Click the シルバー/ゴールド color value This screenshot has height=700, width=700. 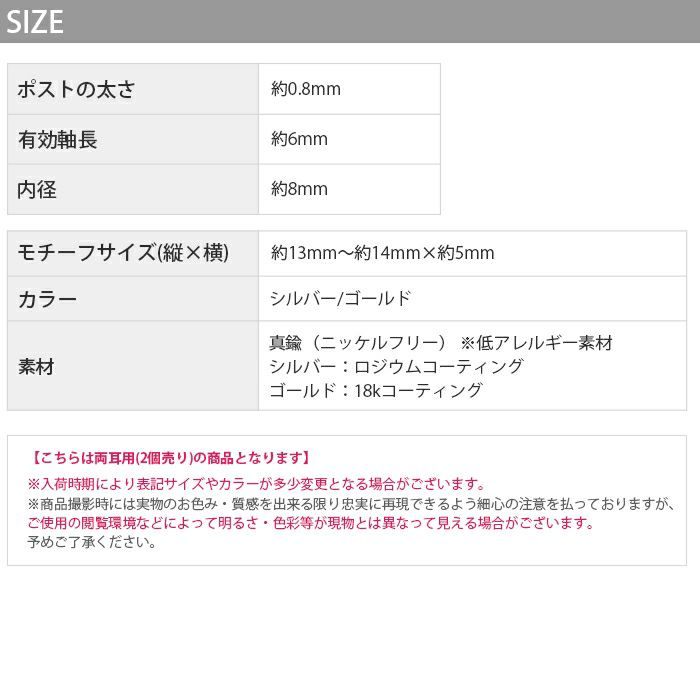point(340,299)
